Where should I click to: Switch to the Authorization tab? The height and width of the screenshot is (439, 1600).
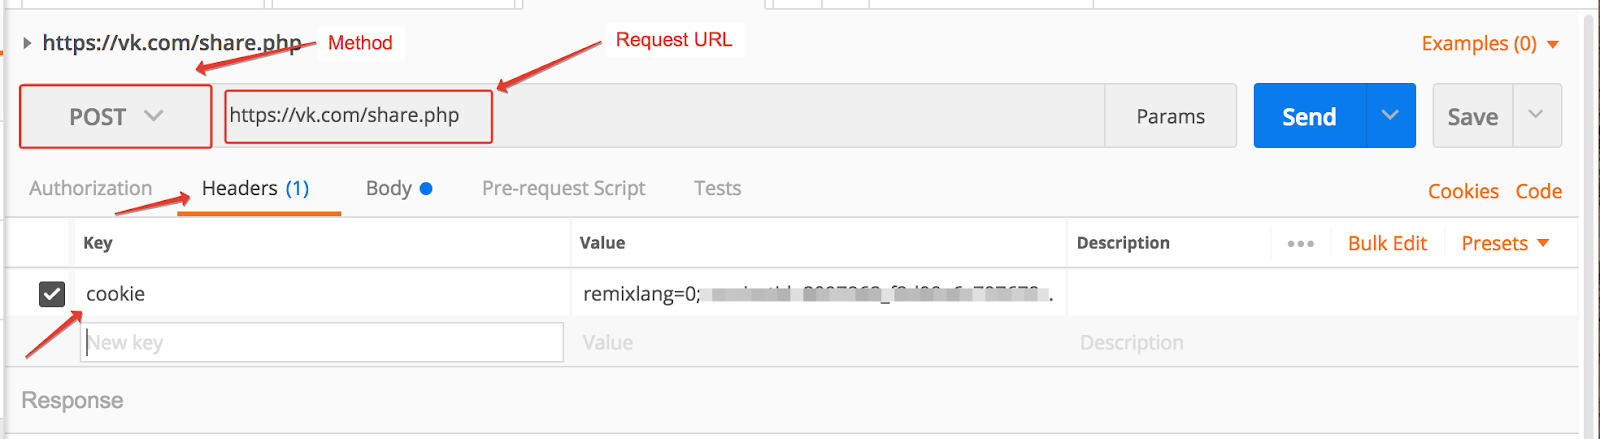(x=91, y=189)
